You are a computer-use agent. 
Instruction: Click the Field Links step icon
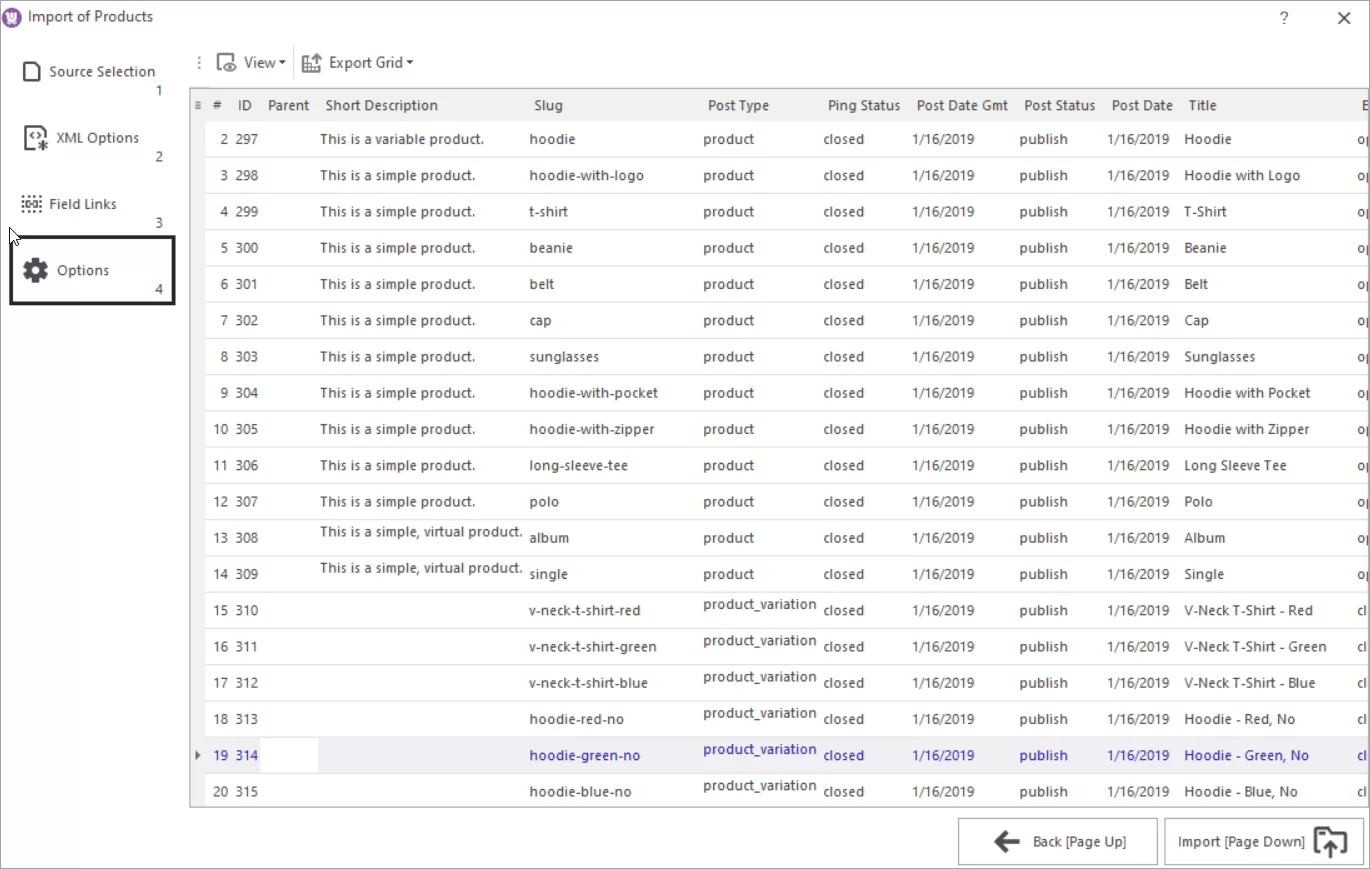pos(31,203)
